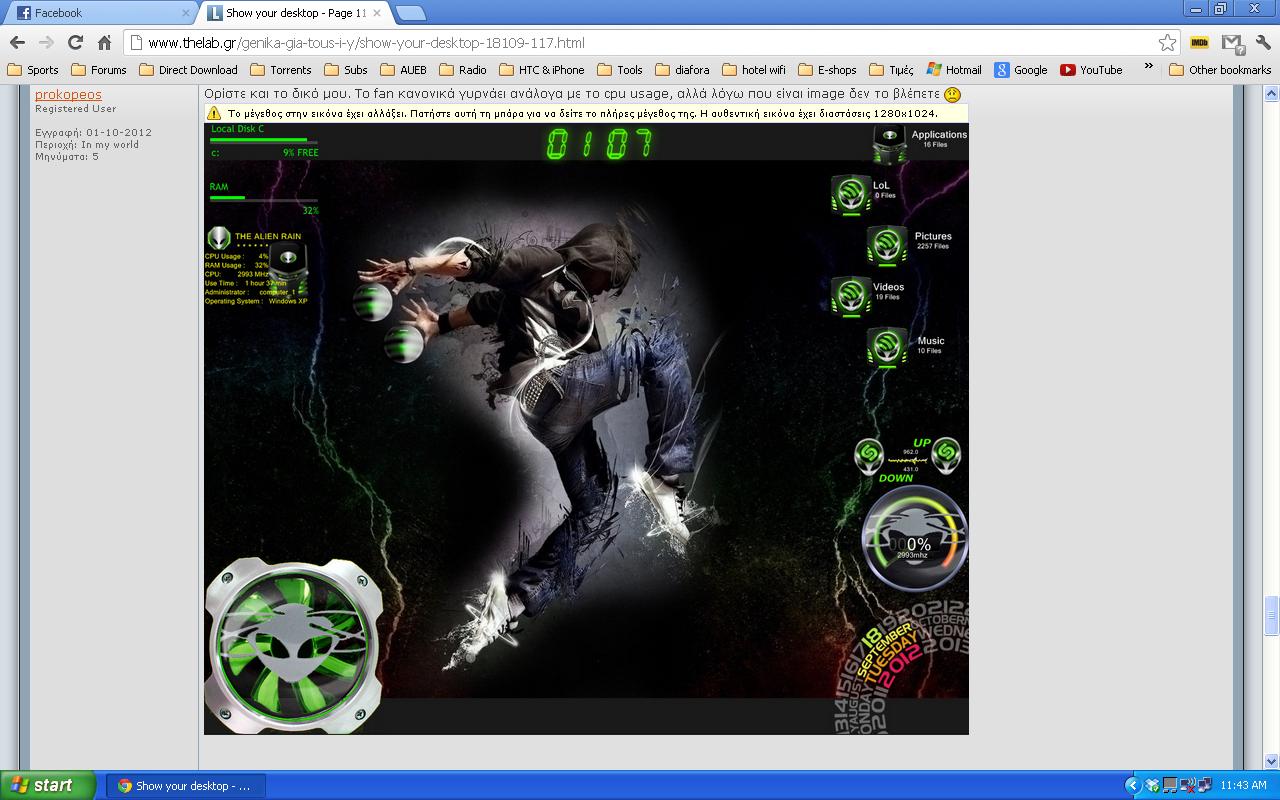This screenshot has width=1280, height=800.
Task: Open the Forums bookmarks folder
Action: 98,70
